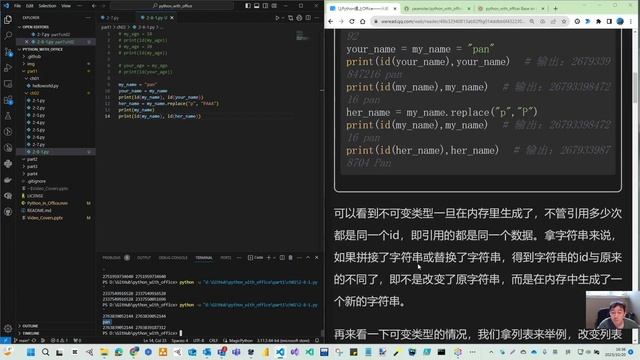Delete terminal with trash icon
640x360 pixels.
point(291,258)
